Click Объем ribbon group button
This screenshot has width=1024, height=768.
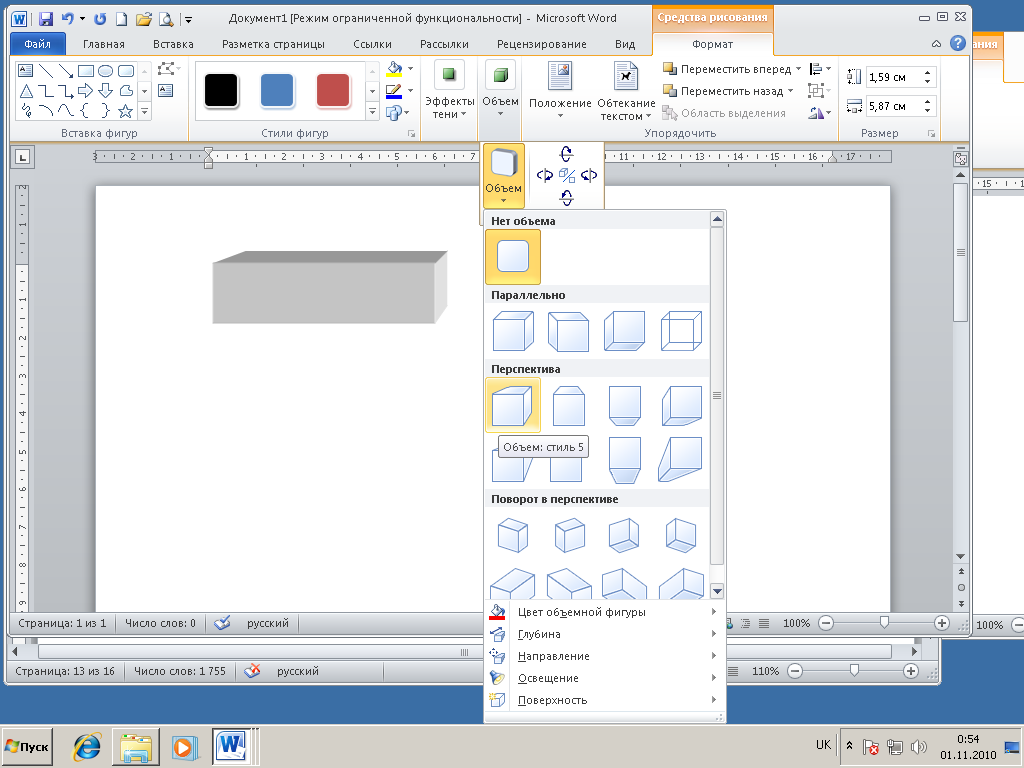coord(500,89)
